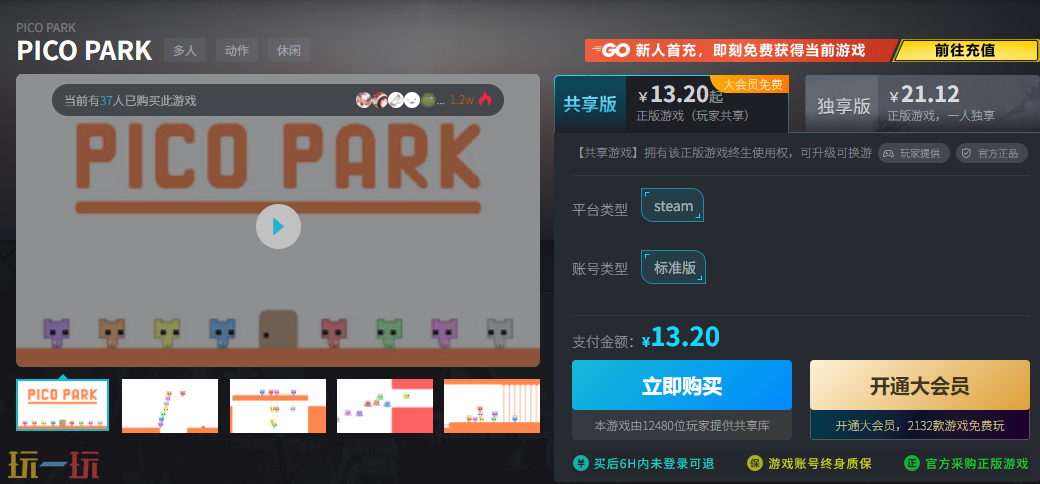Click the 游戏账号终身质保 guarantee text

coord(820,463)
